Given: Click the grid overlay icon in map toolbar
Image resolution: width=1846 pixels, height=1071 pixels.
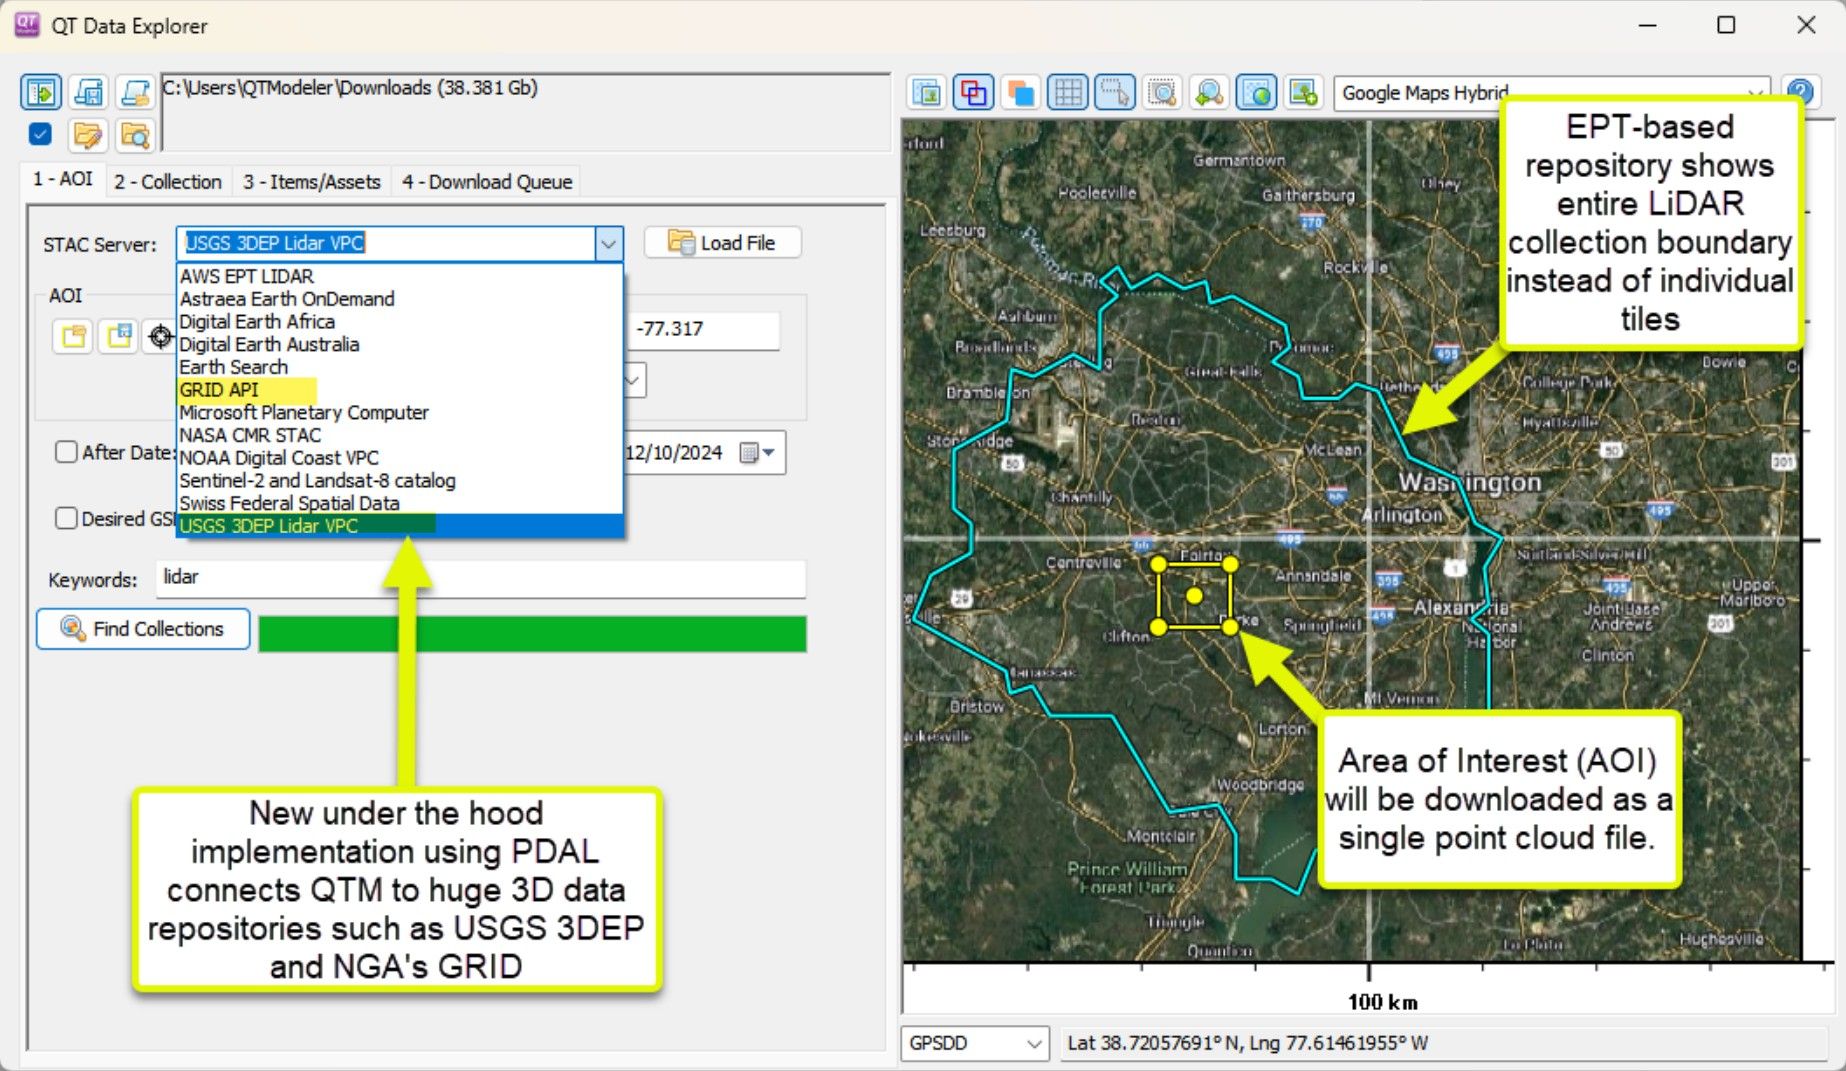Looking at the screenshot, I should pyautogui.click(x=1068, y=93).
